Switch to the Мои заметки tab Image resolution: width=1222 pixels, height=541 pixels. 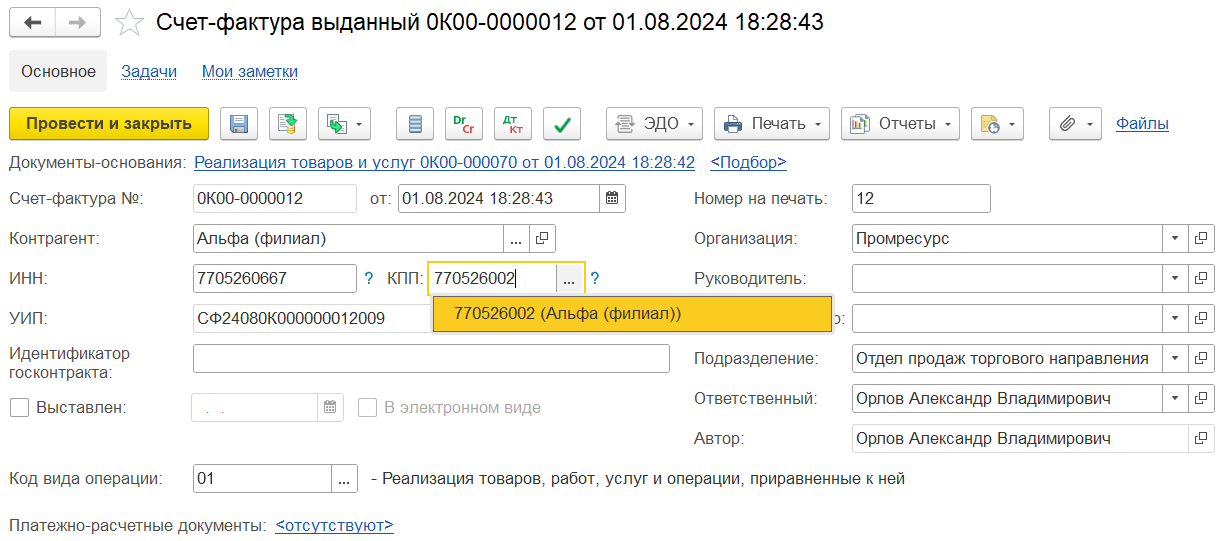(x=250, y=72)
